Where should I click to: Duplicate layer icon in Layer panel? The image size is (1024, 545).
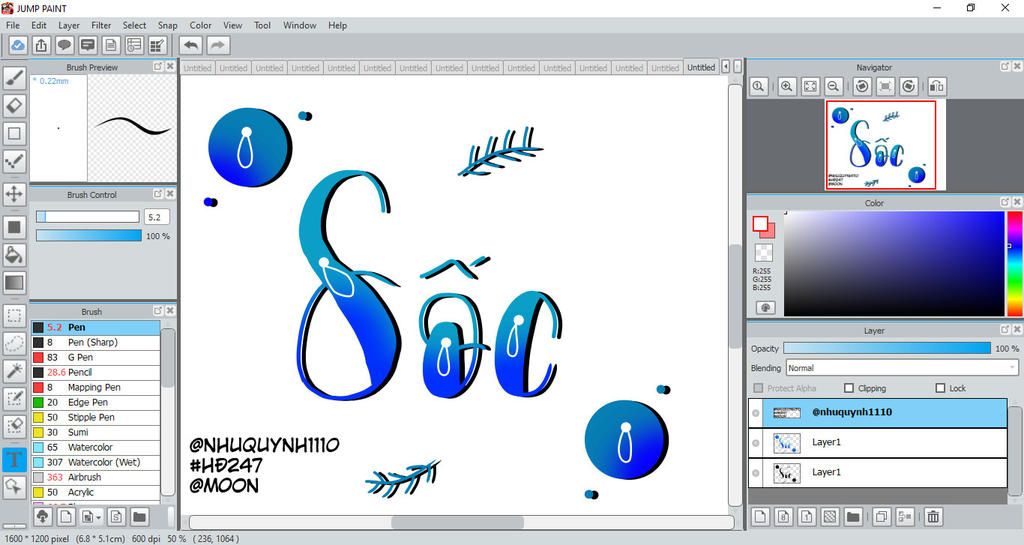point(881,517)
